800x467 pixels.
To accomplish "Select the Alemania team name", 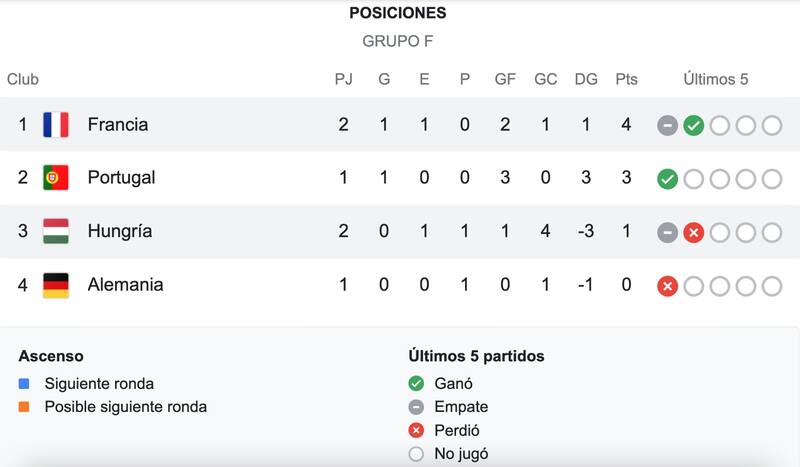I will (125, 285).
